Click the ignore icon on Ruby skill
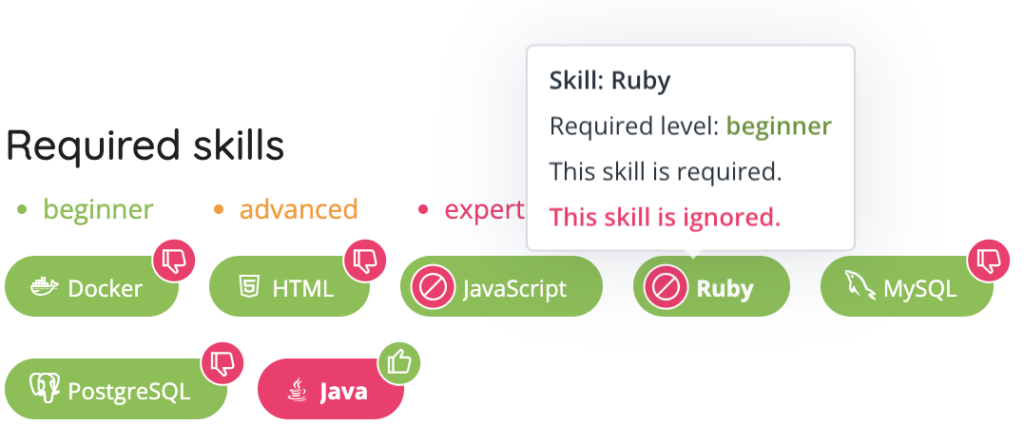This screenshot has height=426, width=1024. point(664,289)
